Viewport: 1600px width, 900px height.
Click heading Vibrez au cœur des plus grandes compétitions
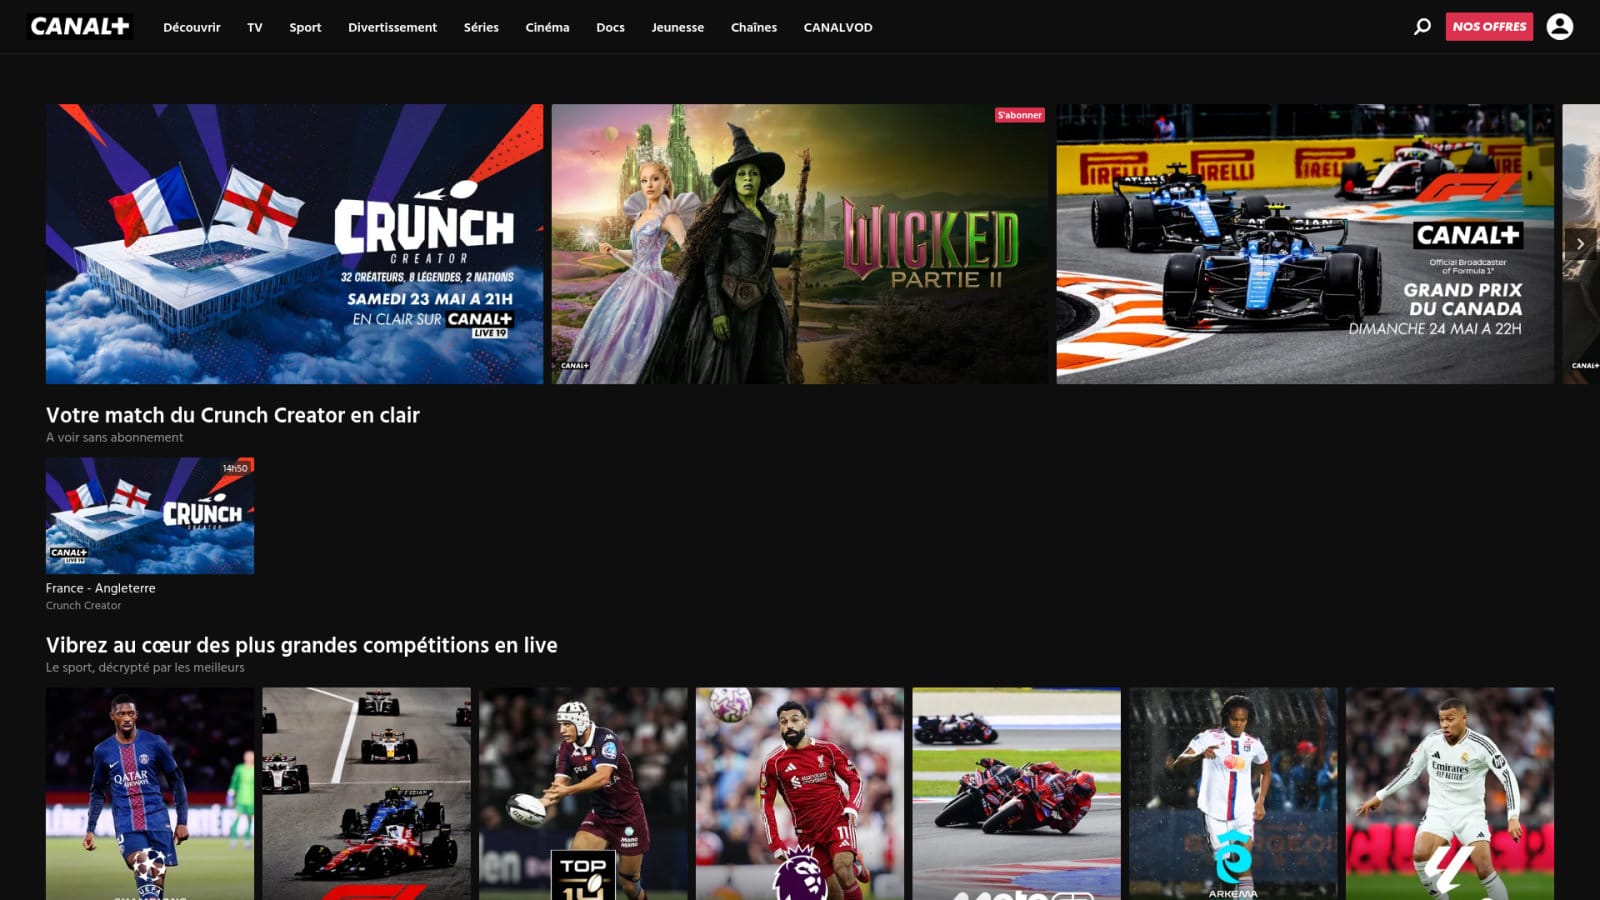(x=302, y=645)
